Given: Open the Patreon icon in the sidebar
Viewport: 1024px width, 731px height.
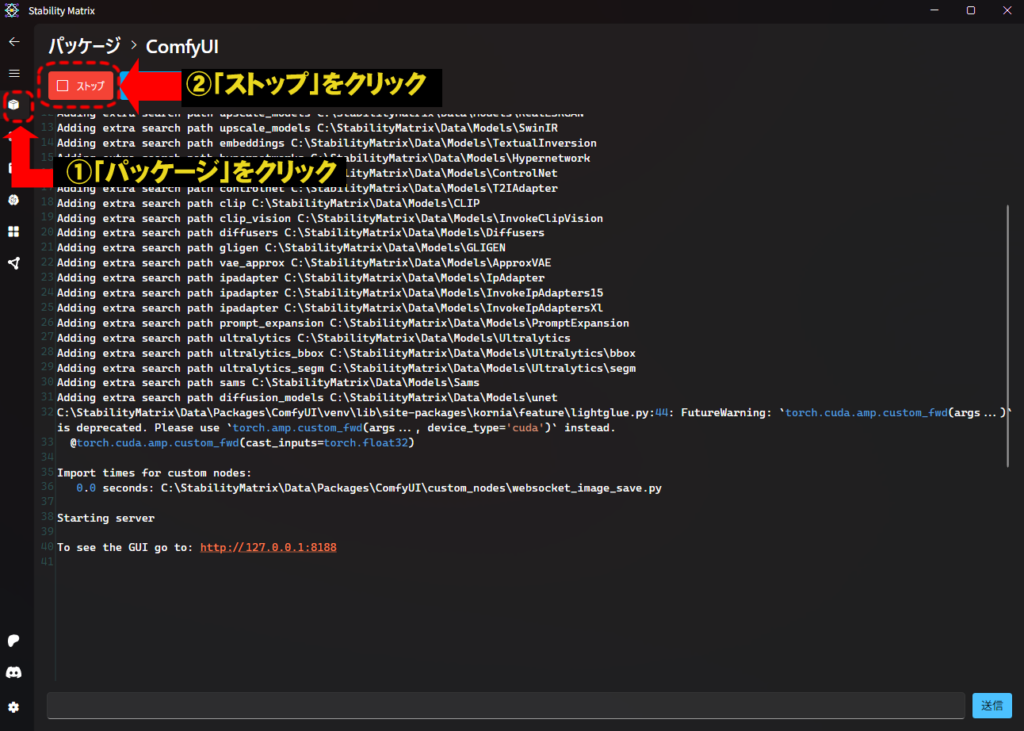Looking at the screenshot, I should click(x=14, y=641).
